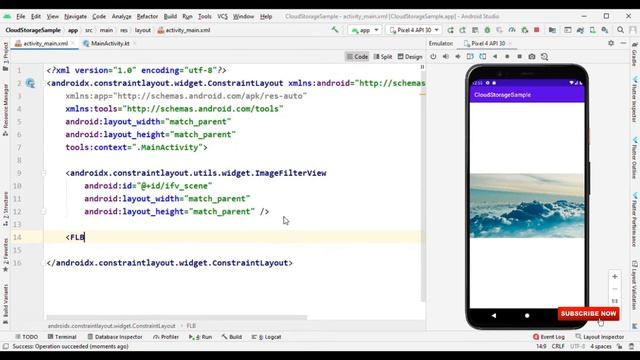The height and width of the screenshot is (360, 640).
Task: Select the Pixel 4 API 30 emulator tab
Action: pos(488,43)
